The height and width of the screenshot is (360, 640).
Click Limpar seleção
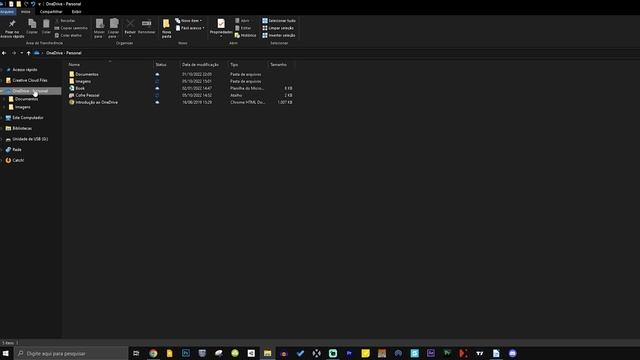coord(278,28)
